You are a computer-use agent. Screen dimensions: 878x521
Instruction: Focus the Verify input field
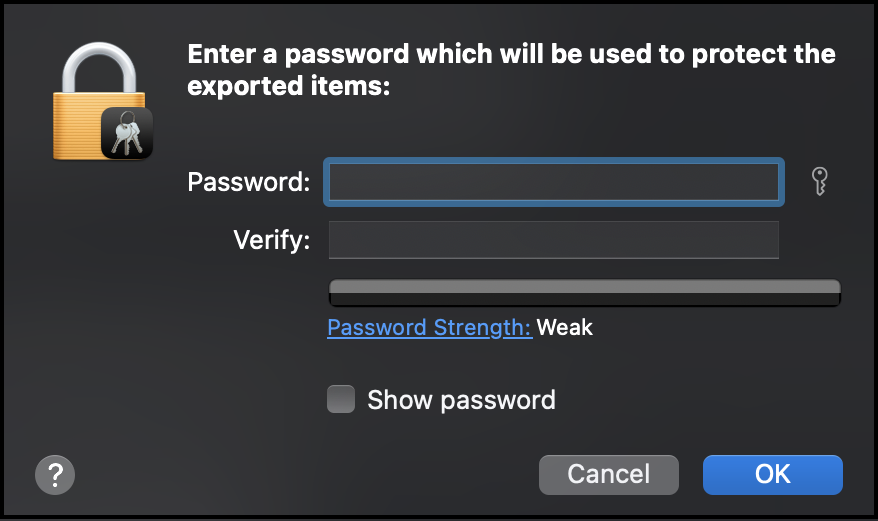(x=554, y=240)
